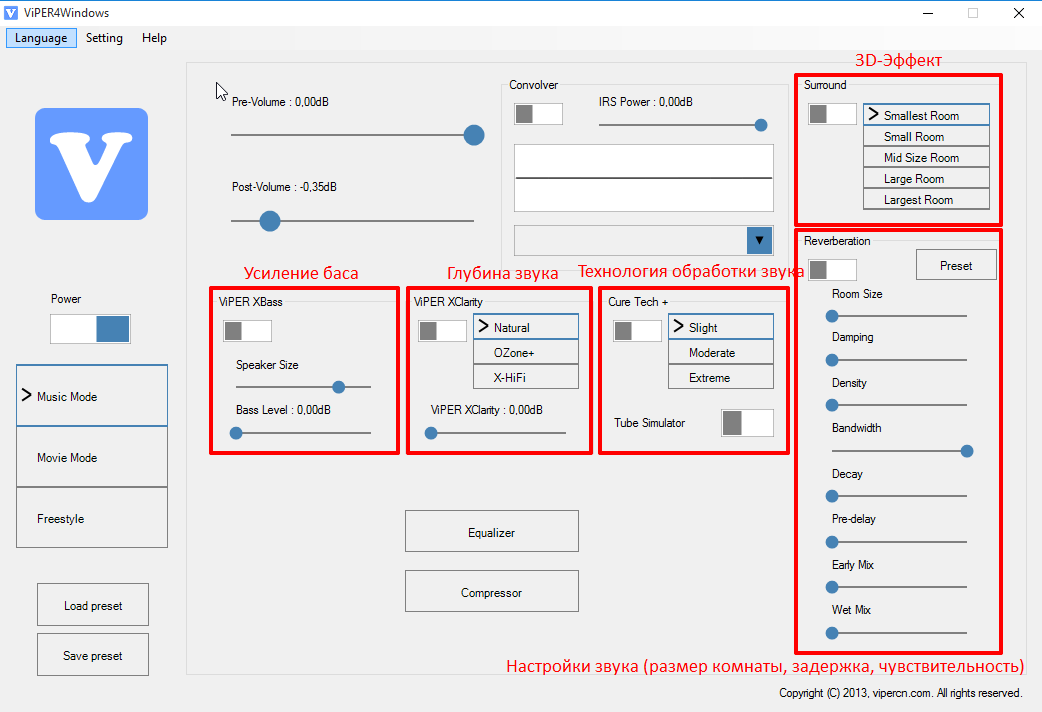Enable the Convolver switch

pyautogui.click(x=538, y=114)
